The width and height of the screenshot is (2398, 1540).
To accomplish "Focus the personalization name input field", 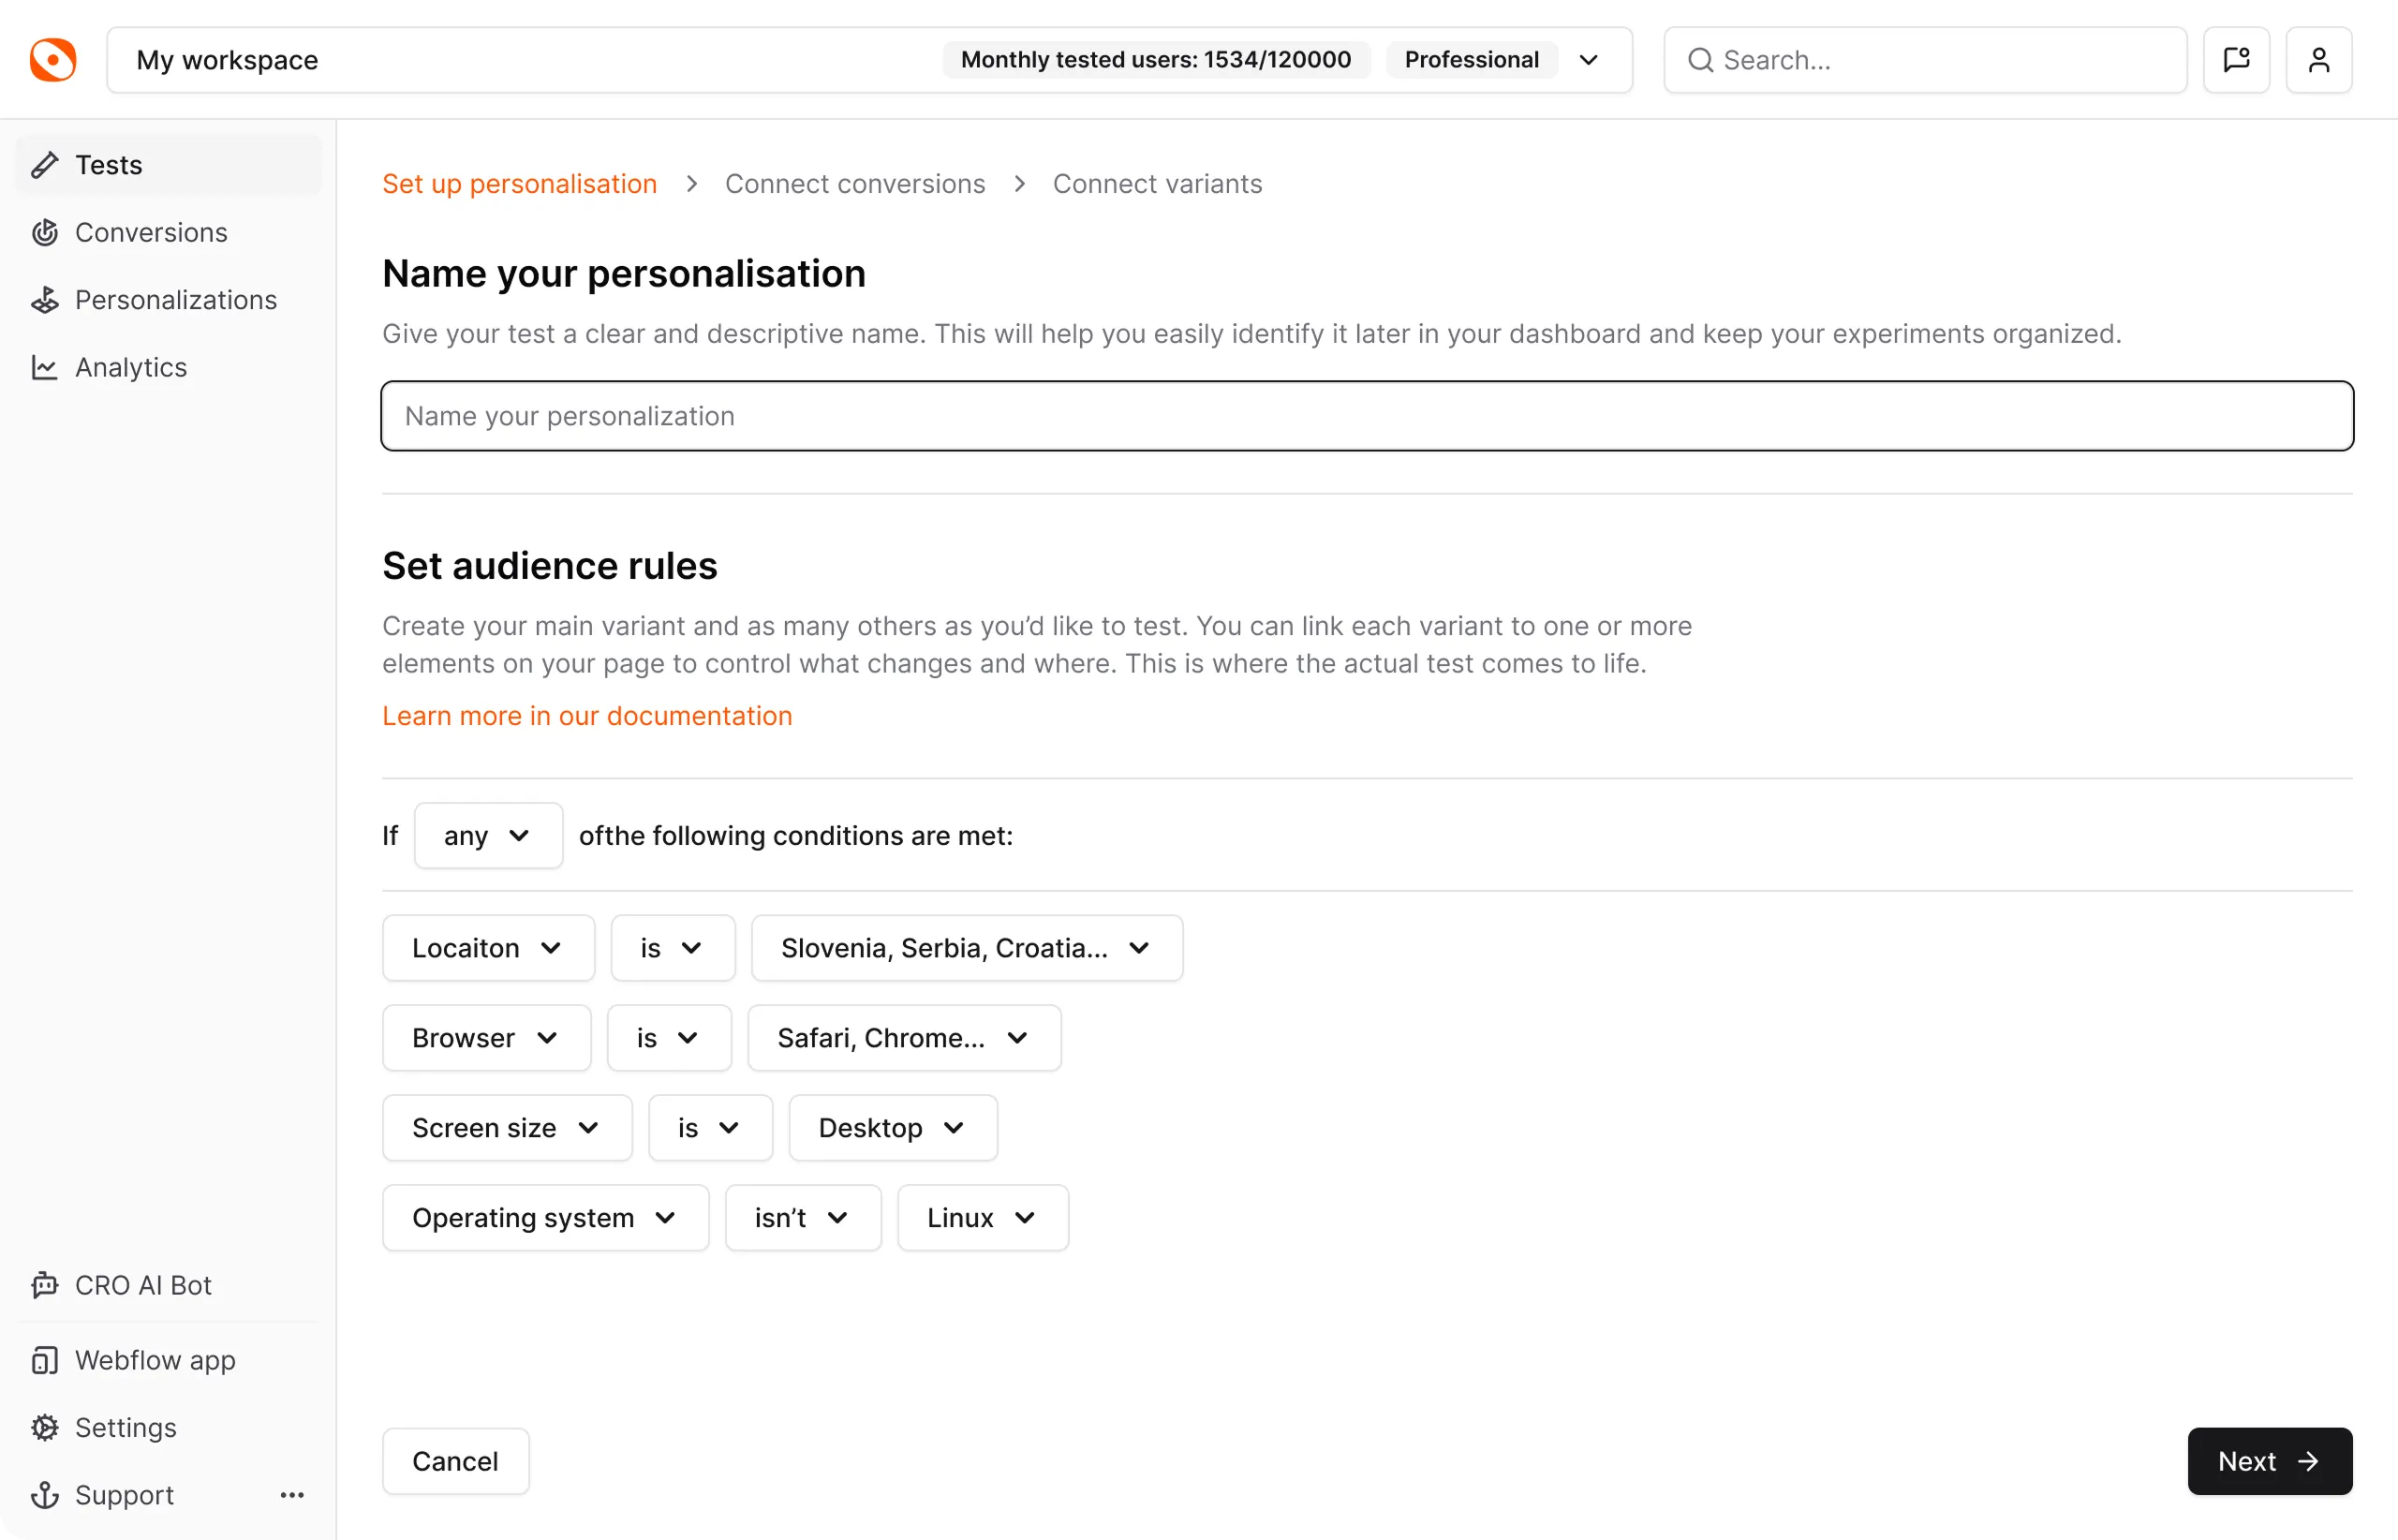I will (1366, 416).
